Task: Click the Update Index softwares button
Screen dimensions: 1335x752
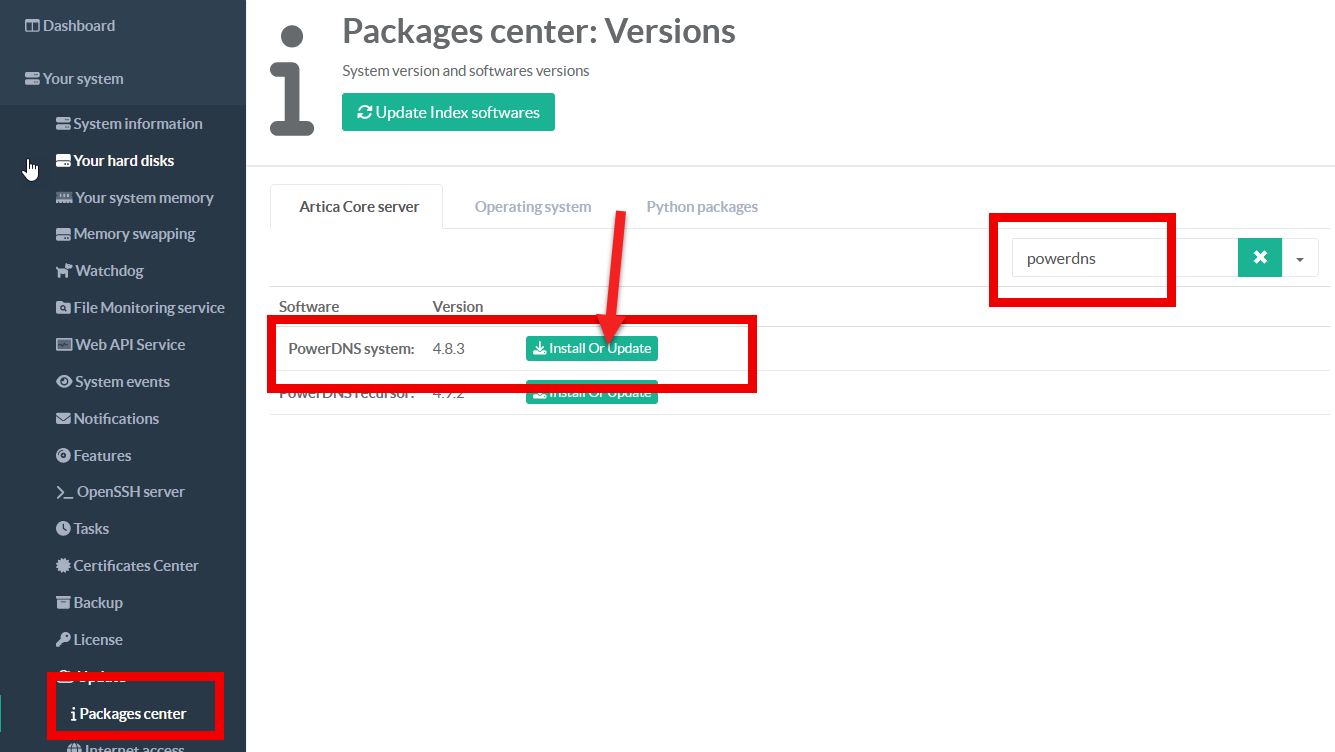Action: (448, 112)
